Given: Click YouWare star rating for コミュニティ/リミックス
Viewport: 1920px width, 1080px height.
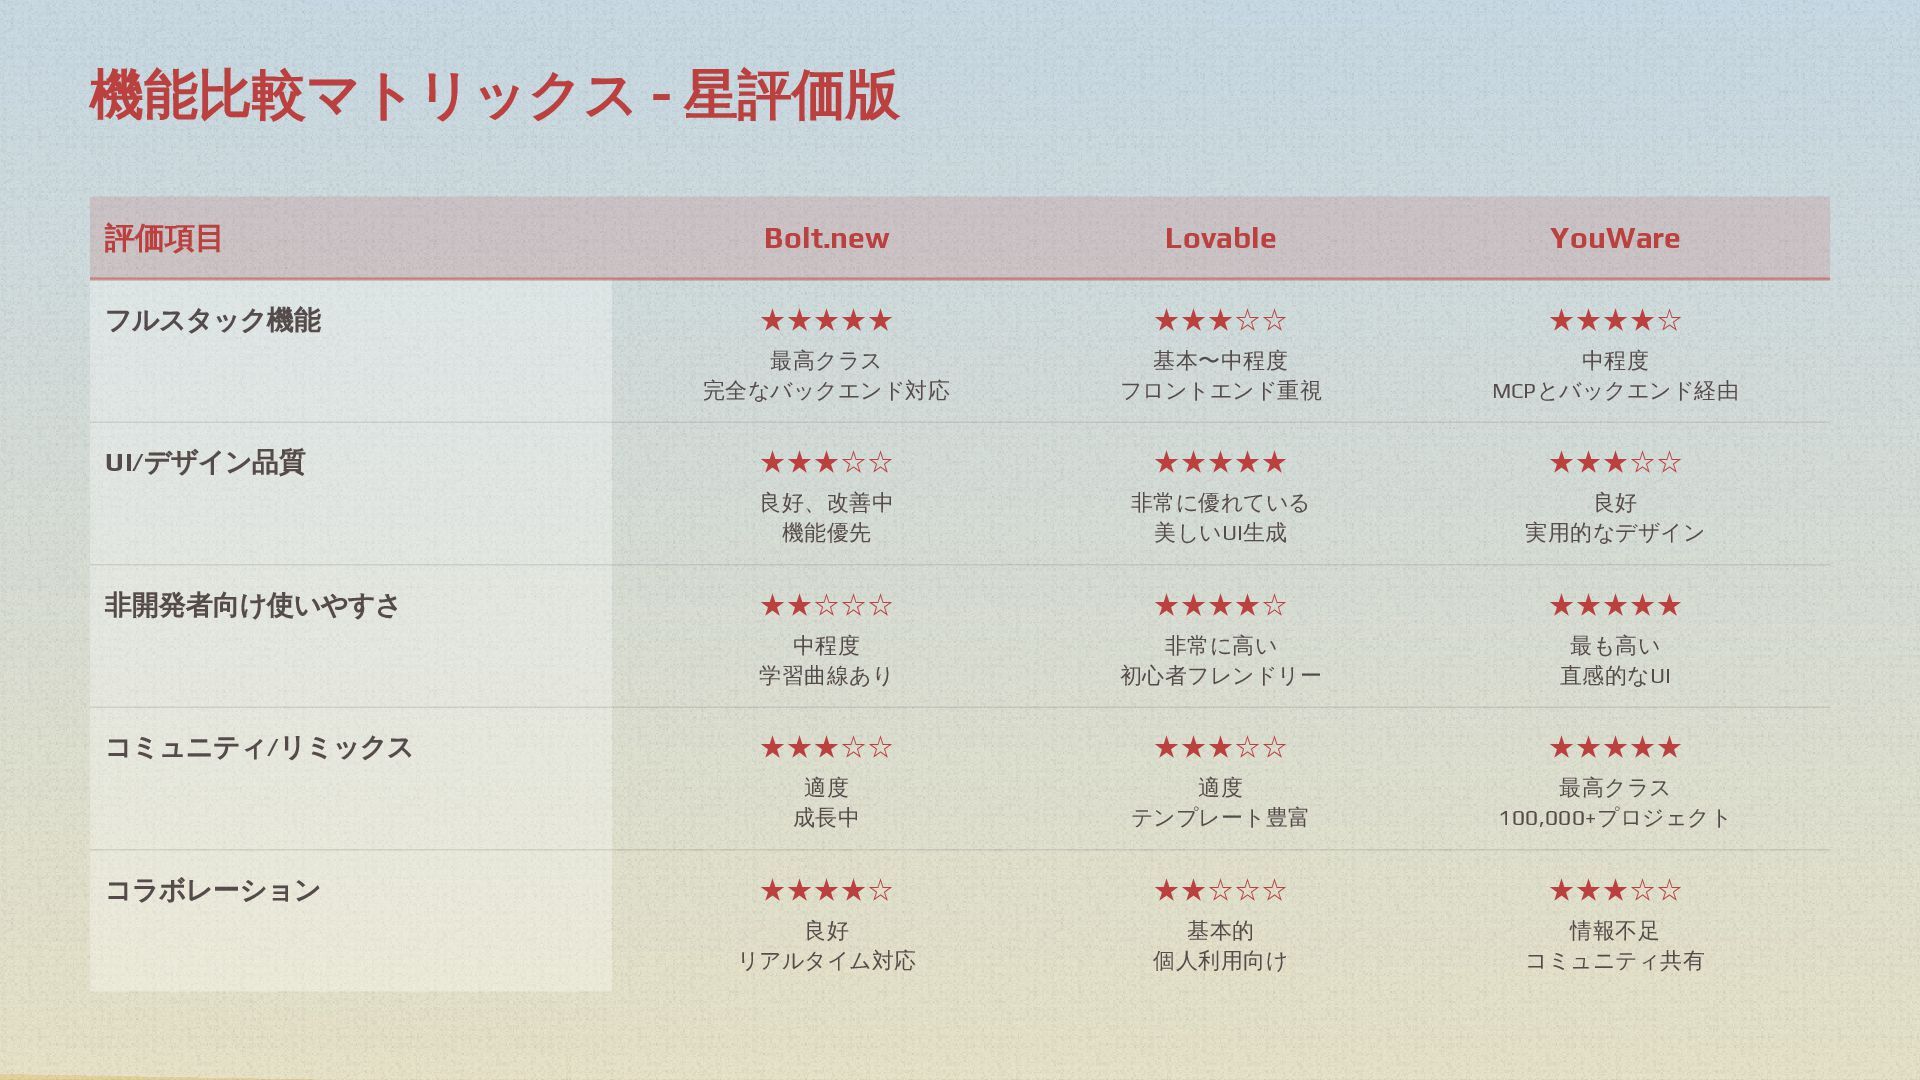Looking at the screenshot, I should pyautogui.click(x=1614, y=747).
